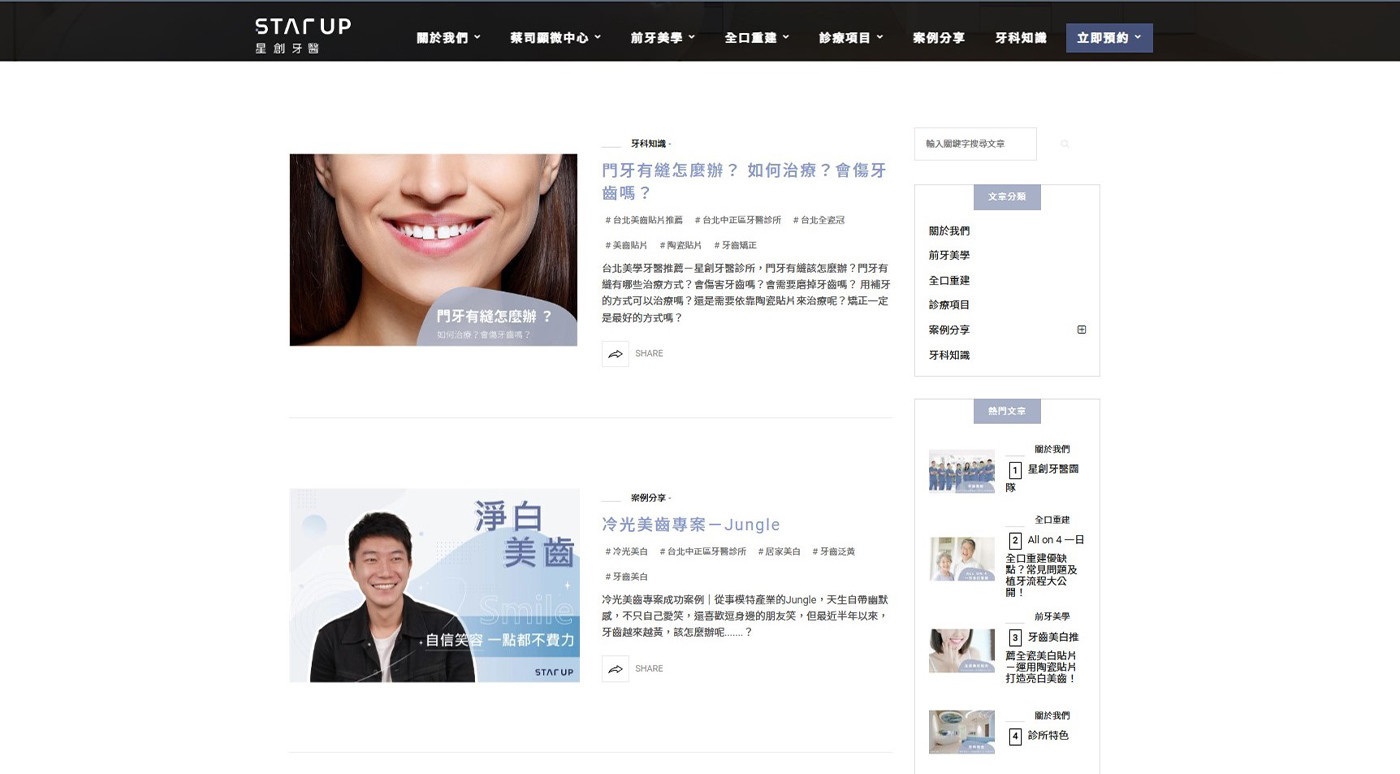
Task: Click the STAR UP 星創牙醫 logo
Action: 303,35
